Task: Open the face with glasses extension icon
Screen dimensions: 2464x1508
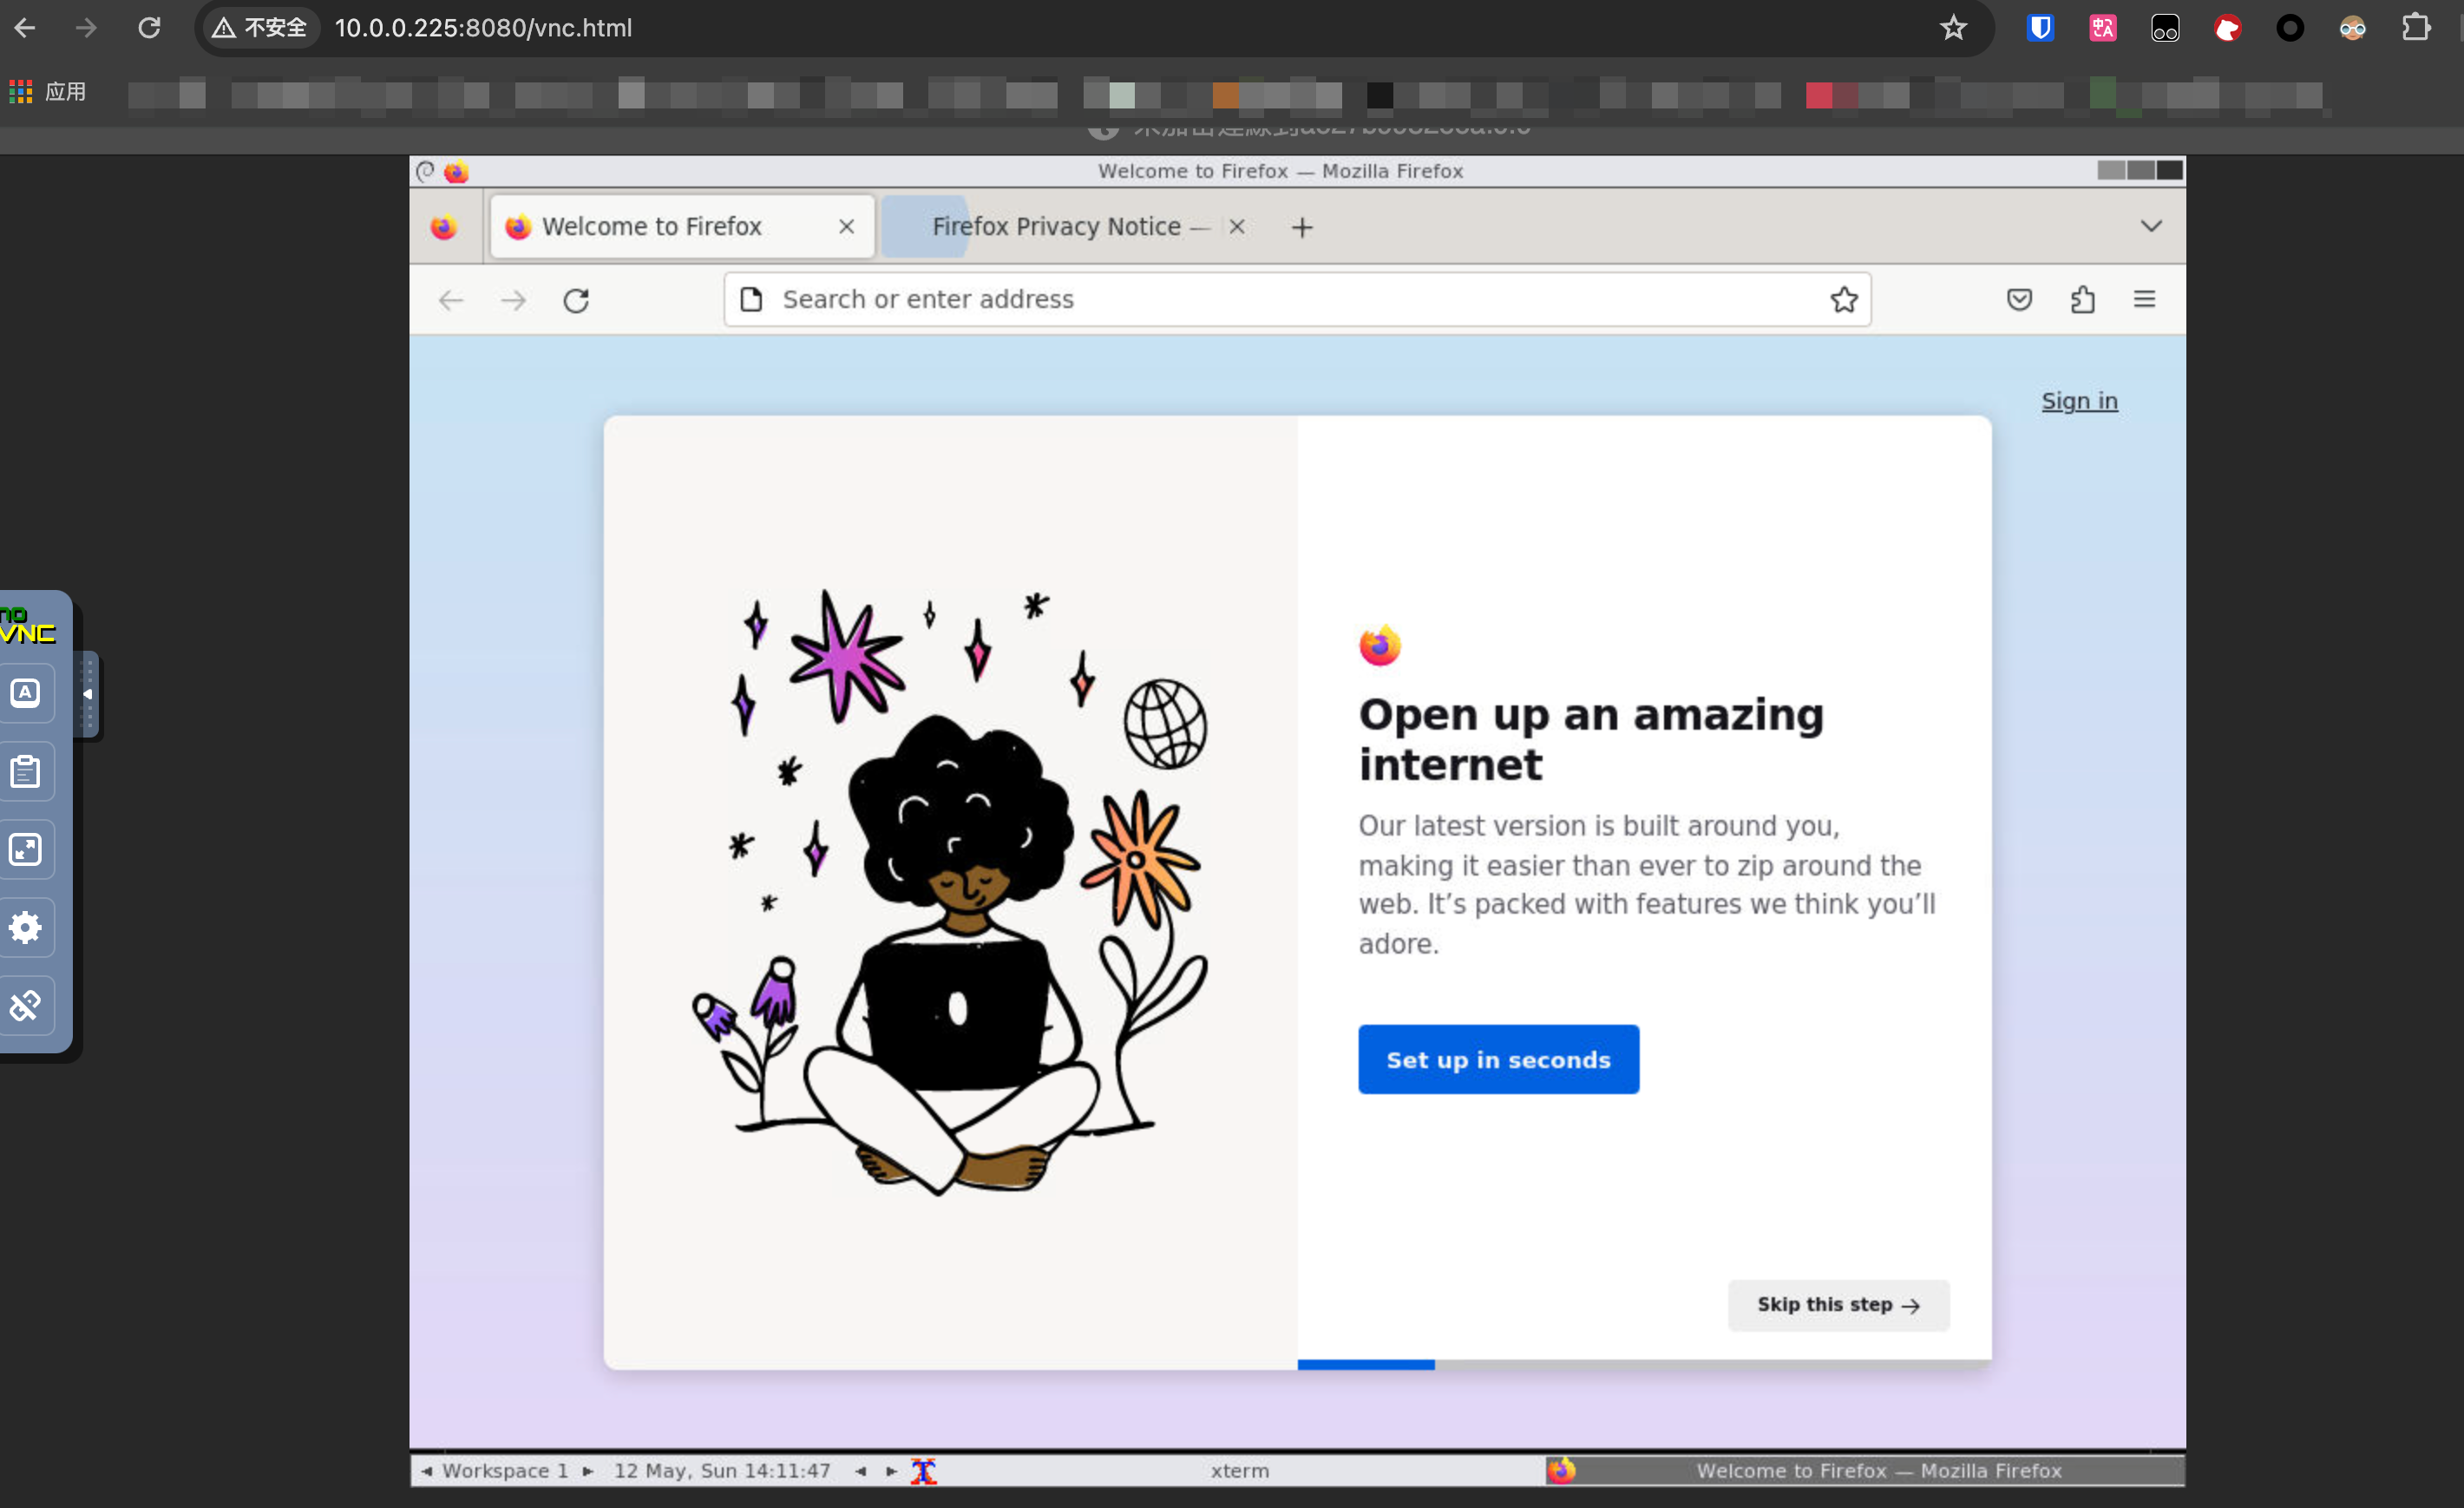Action: tap(2352, 28)
